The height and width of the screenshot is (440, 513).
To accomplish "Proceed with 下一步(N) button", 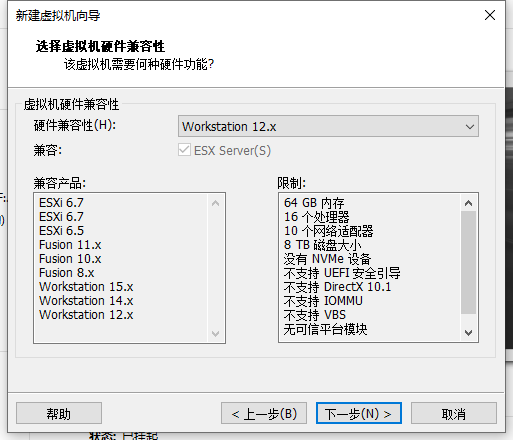I will [x=359, y=413].
